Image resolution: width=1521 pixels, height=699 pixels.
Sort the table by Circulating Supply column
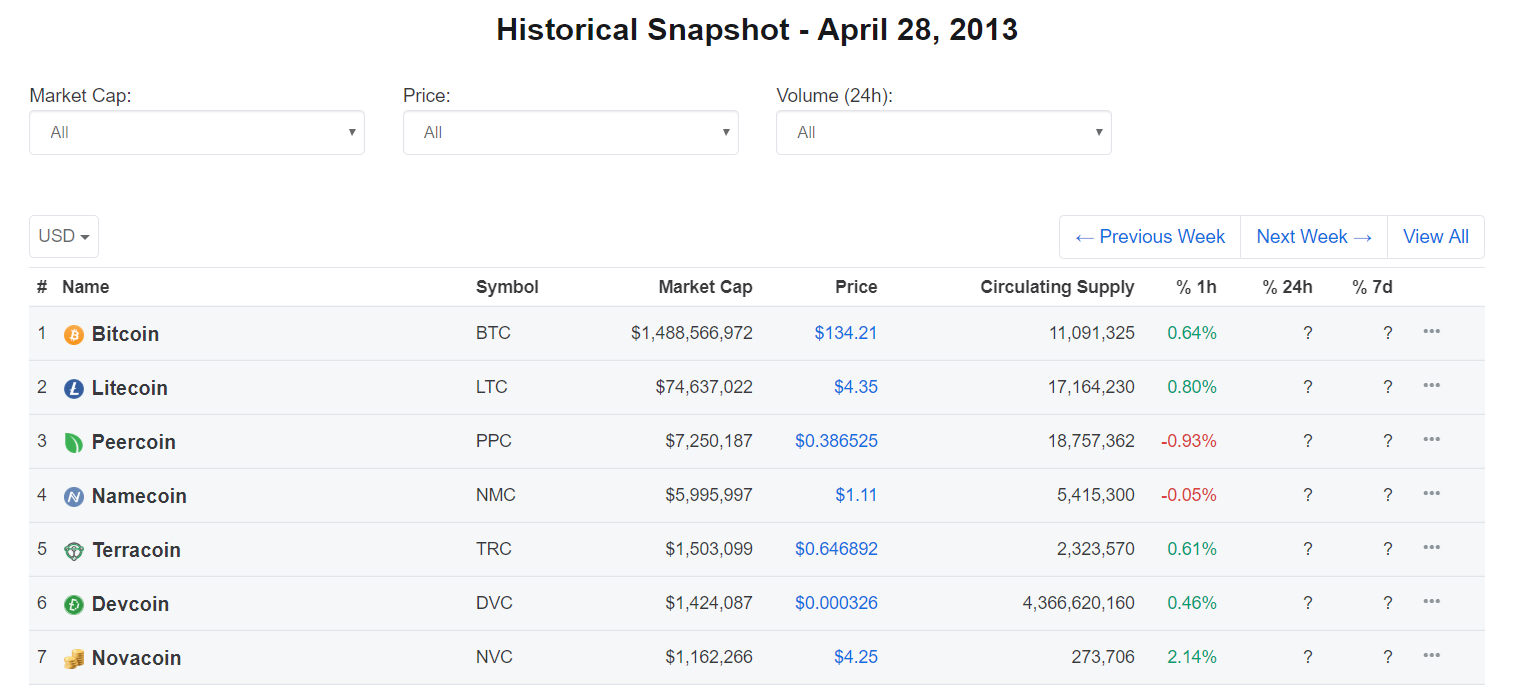click(x=1057, y=287)
